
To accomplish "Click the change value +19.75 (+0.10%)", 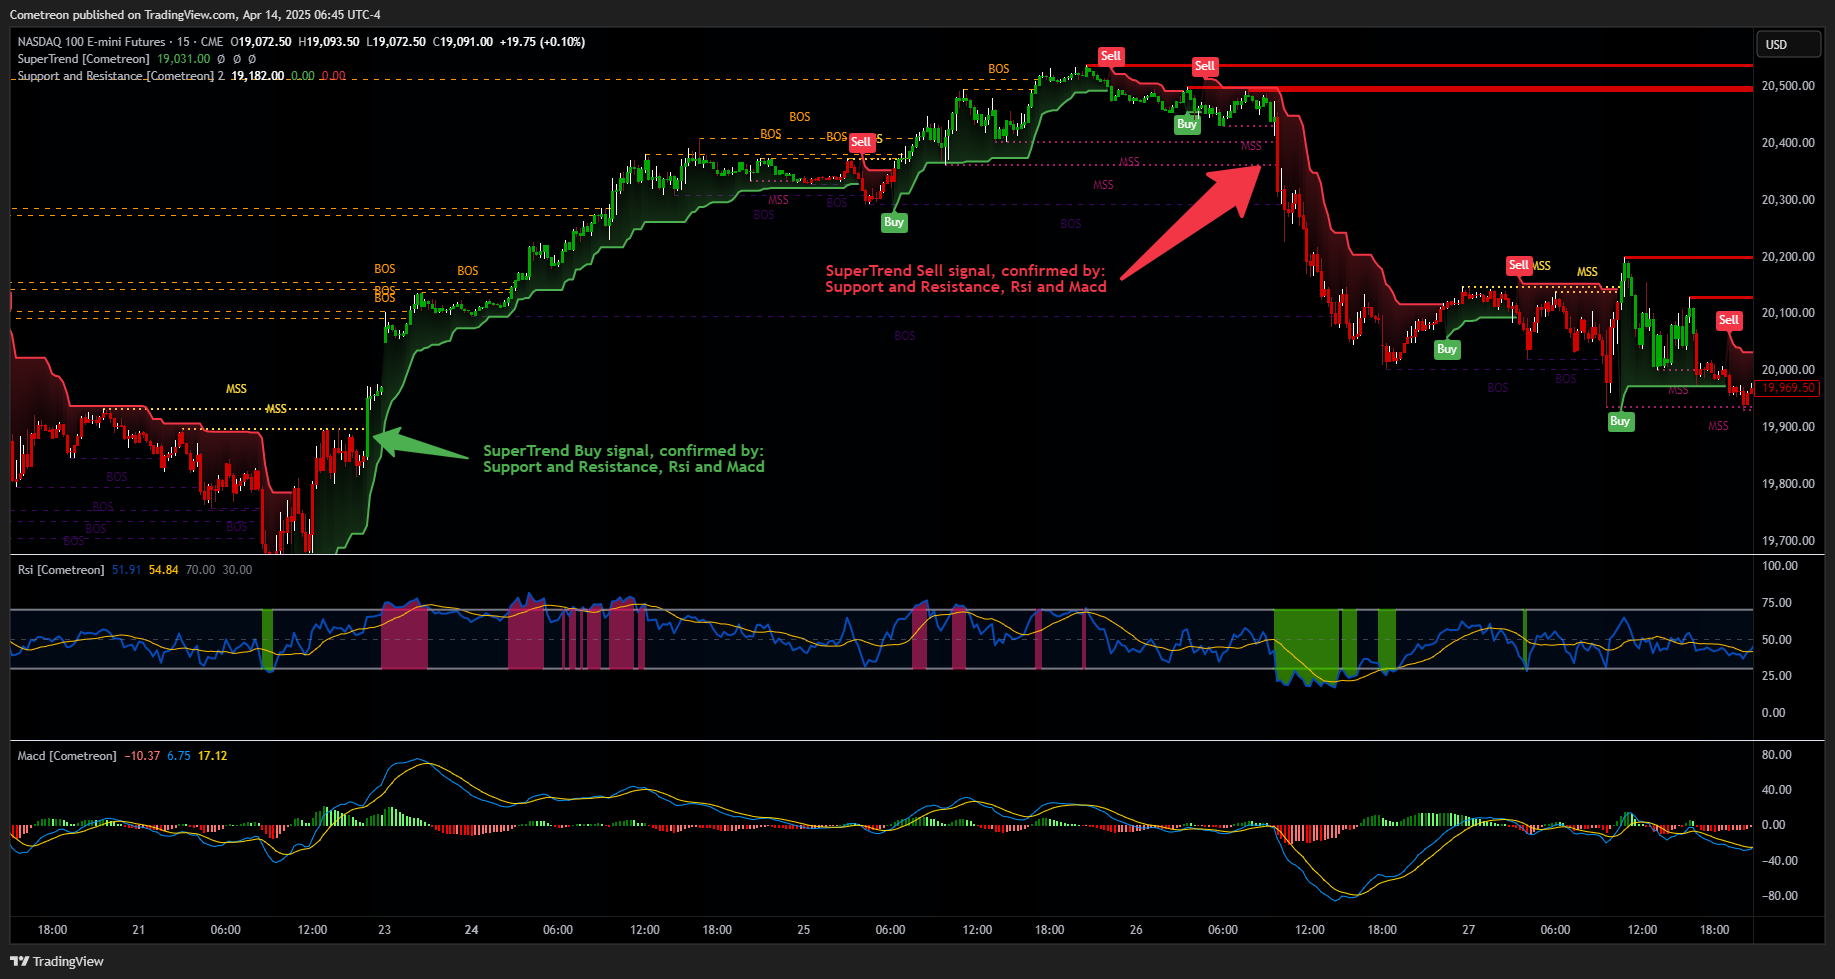I will (542, 42).
